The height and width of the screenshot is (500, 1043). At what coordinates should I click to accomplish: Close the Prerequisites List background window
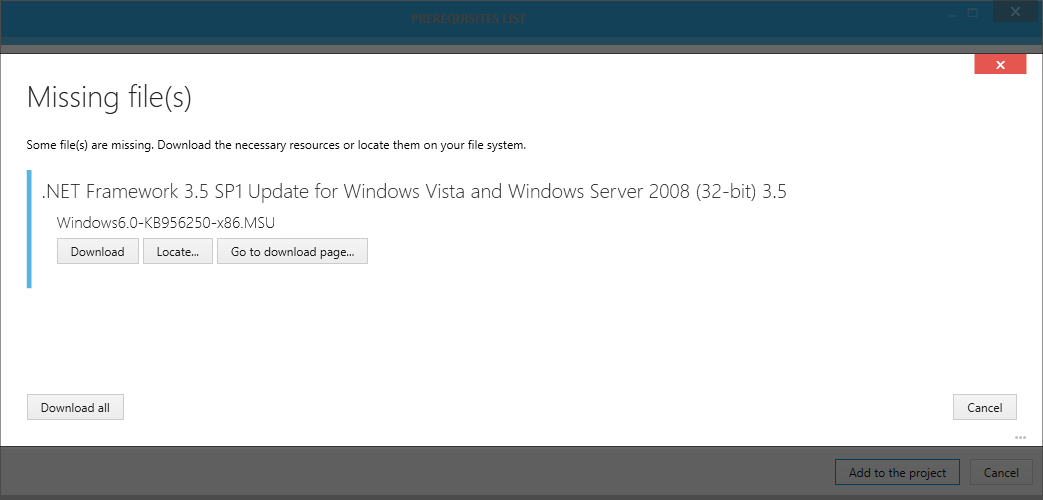coord(1017,14)
